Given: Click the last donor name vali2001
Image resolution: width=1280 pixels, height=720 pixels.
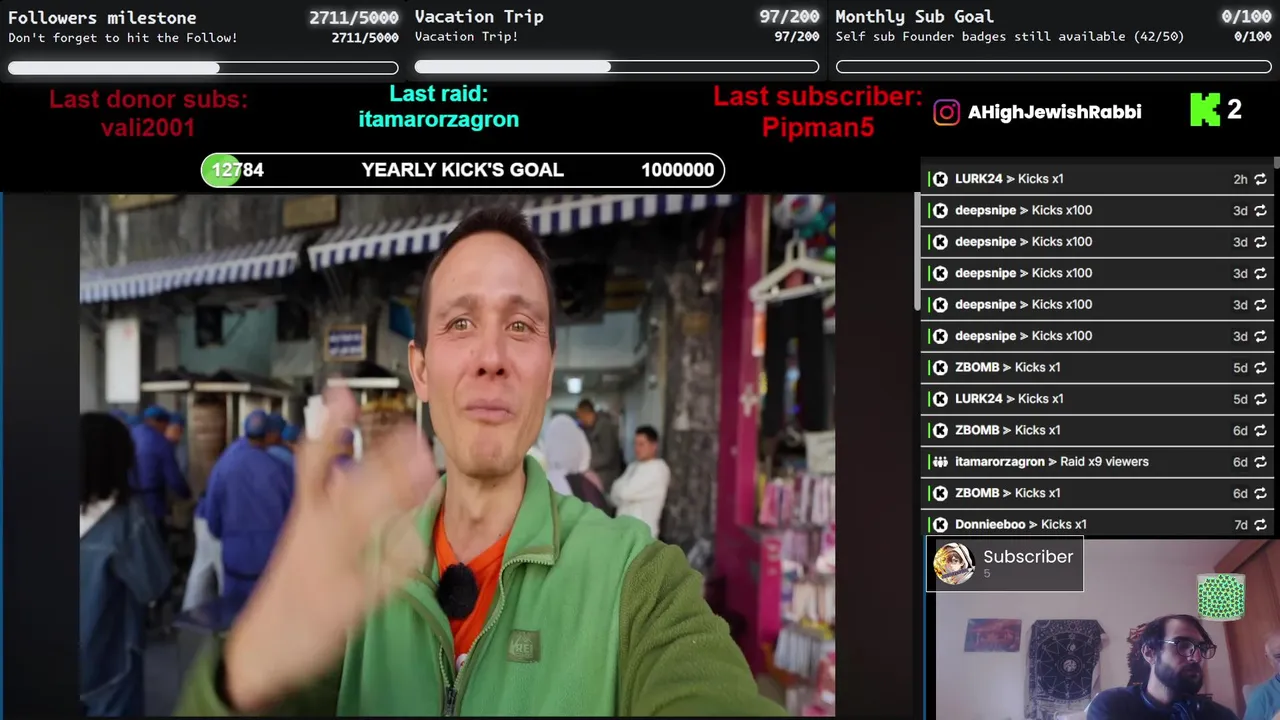Looking at the screenshot, I should [x=148, y=128].
